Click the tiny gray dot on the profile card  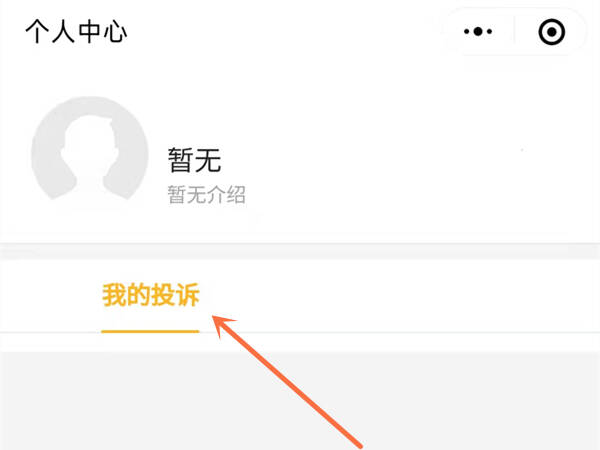point(522,150)
